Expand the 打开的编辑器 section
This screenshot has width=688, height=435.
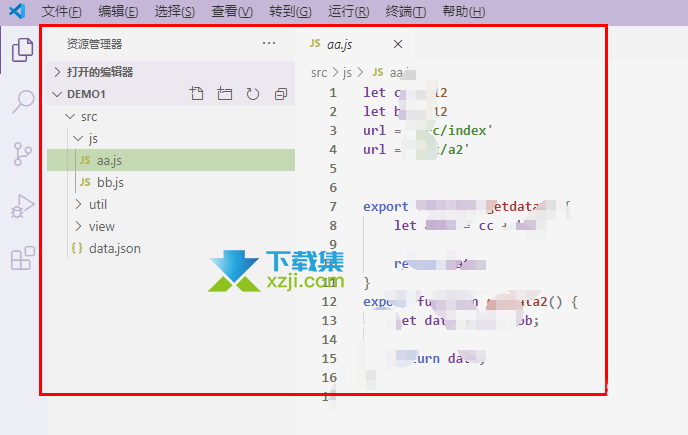[171, 72]
